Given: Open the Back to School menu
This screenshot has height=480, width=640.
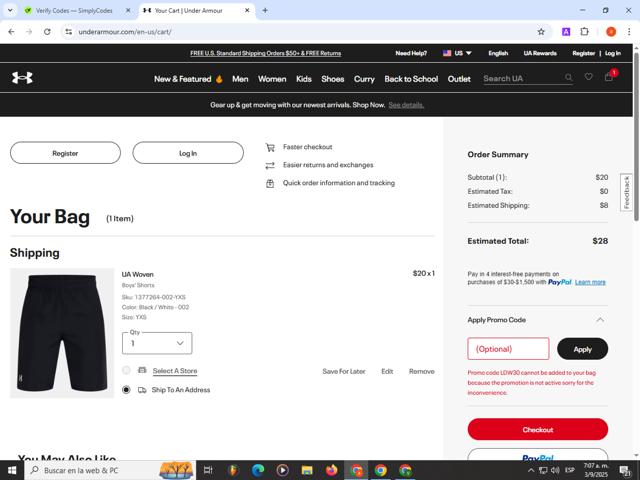Looking at the screenshot, I should click(x=411, y=79).
